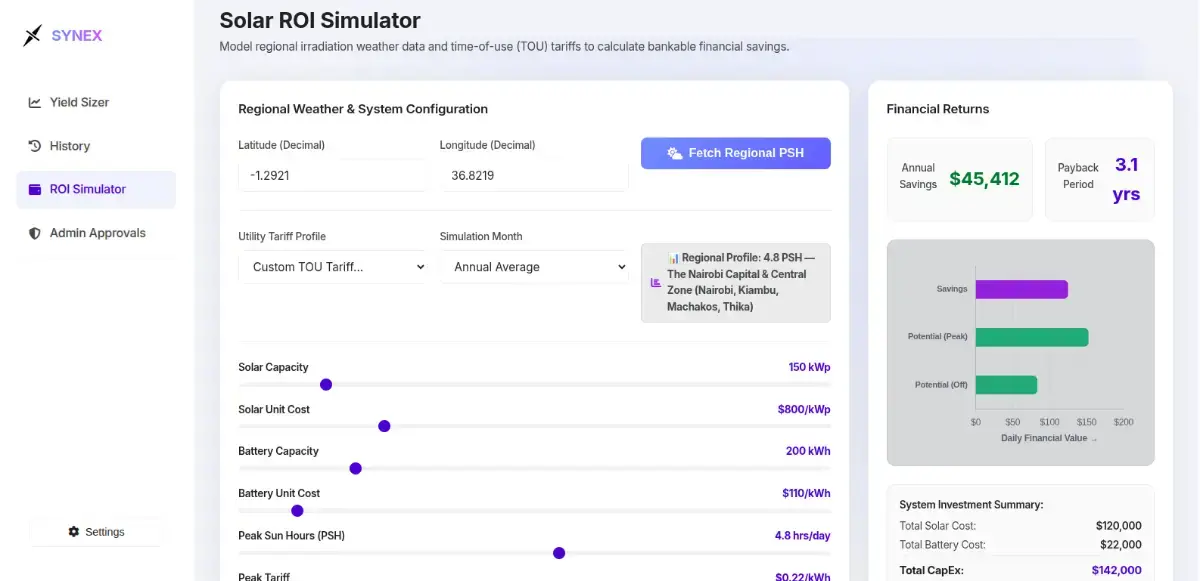Click the Total Solar Cost value $120,000
Screen dimensions: 1200x581
tap(1118, 526)
